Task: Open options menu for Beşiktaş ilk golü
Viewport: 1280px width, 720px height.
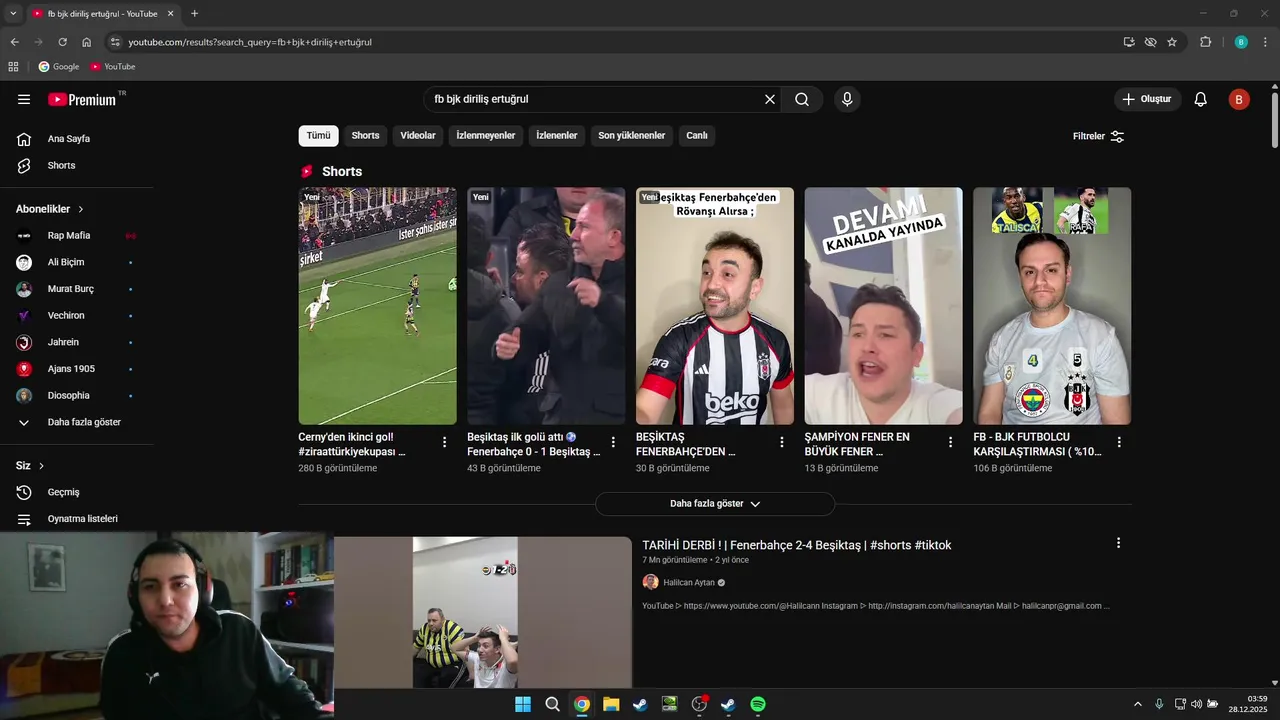Action: click(x=613, y=442)
